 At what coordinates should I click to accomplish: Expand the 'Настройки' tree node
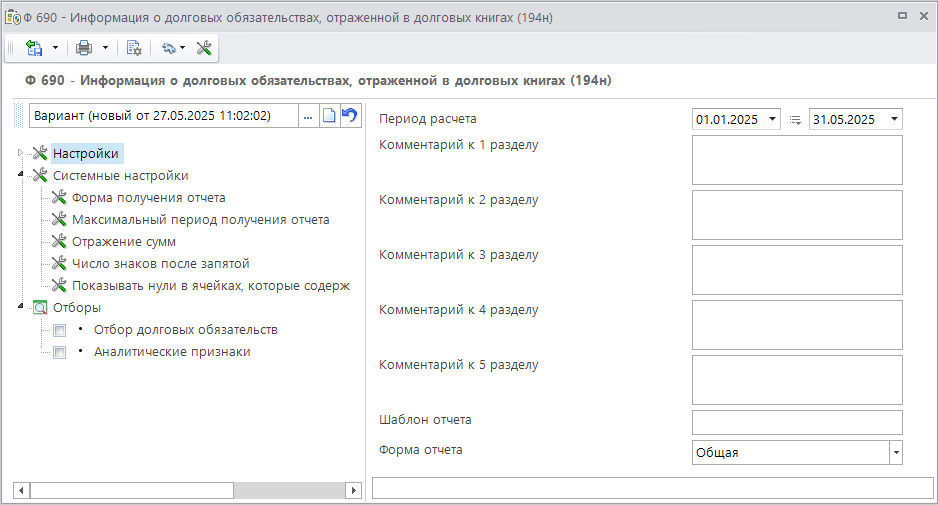point(19,153)
